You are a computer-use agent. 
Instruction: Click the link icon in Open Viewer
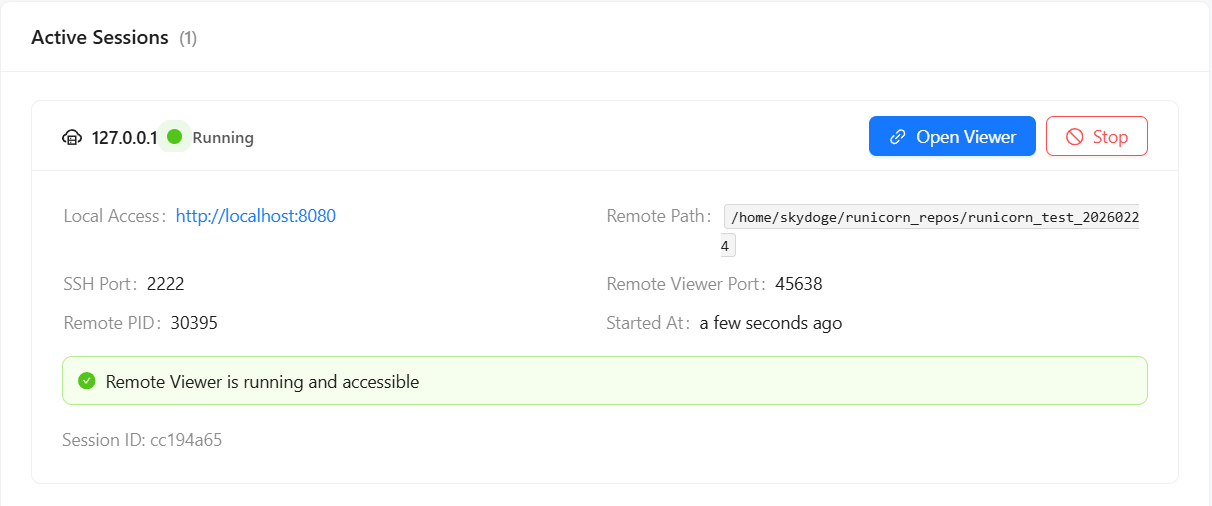point(898,137)
